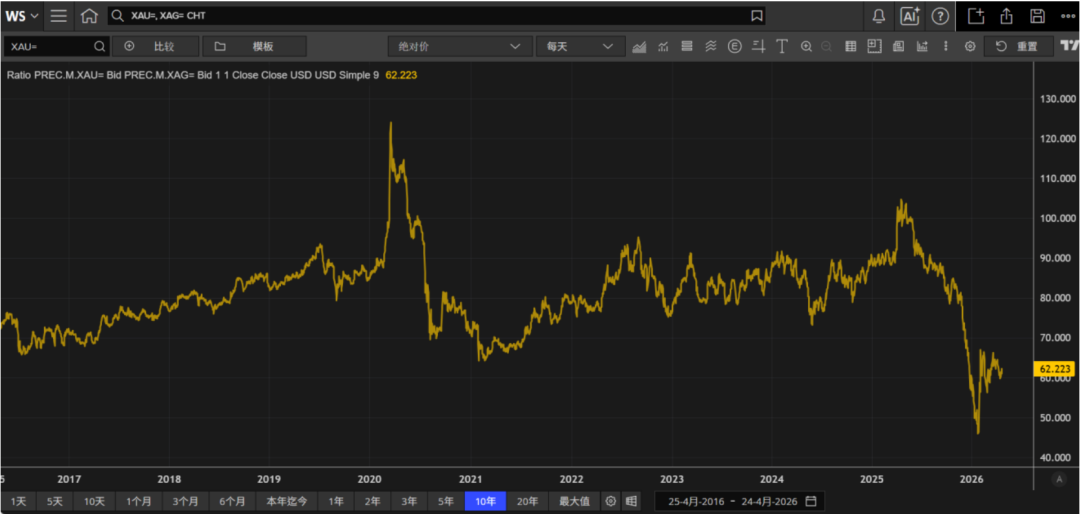Click the end date 24-4月-2026
Image resolution: width=1080 pixels, height=514 pixels.
(768, 501)
